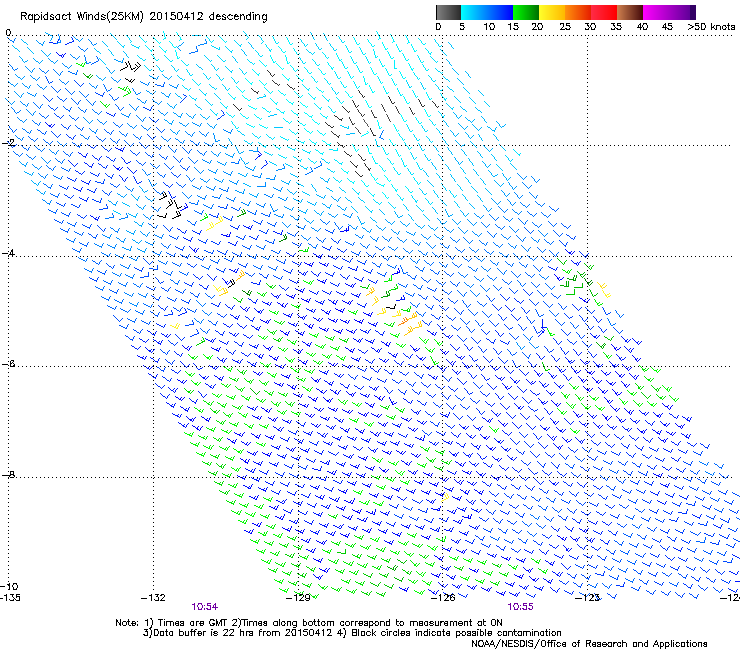
Task: Click the '-4' latitude label
Action: [x=8, y=253]
